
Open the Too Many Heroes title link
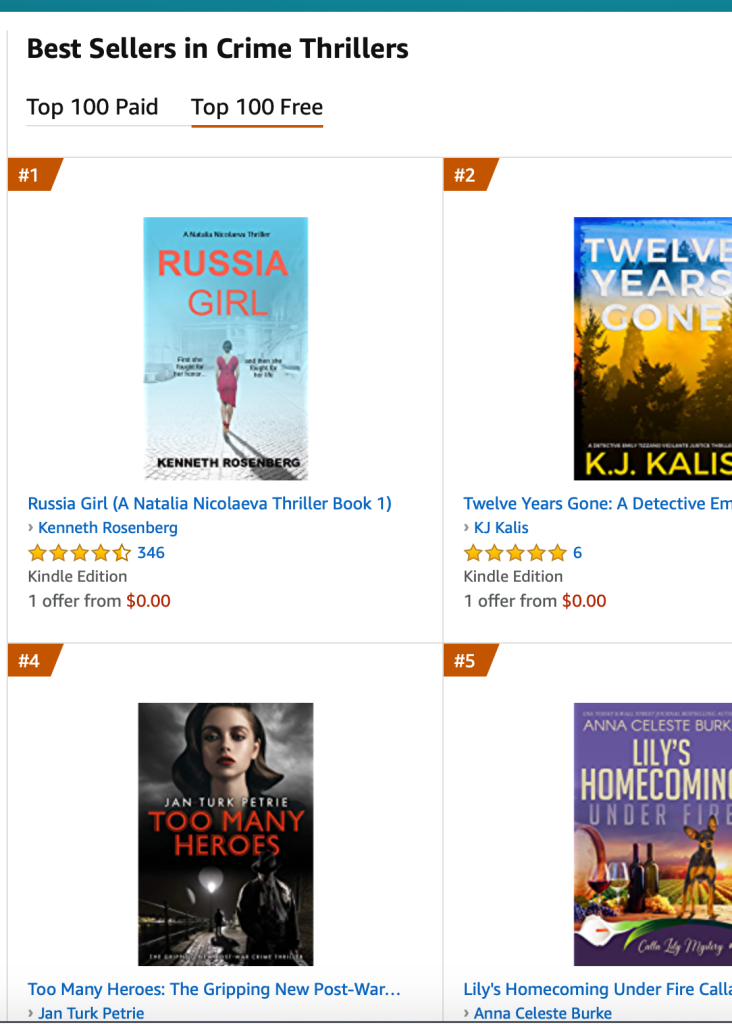[x=214, y=989]
